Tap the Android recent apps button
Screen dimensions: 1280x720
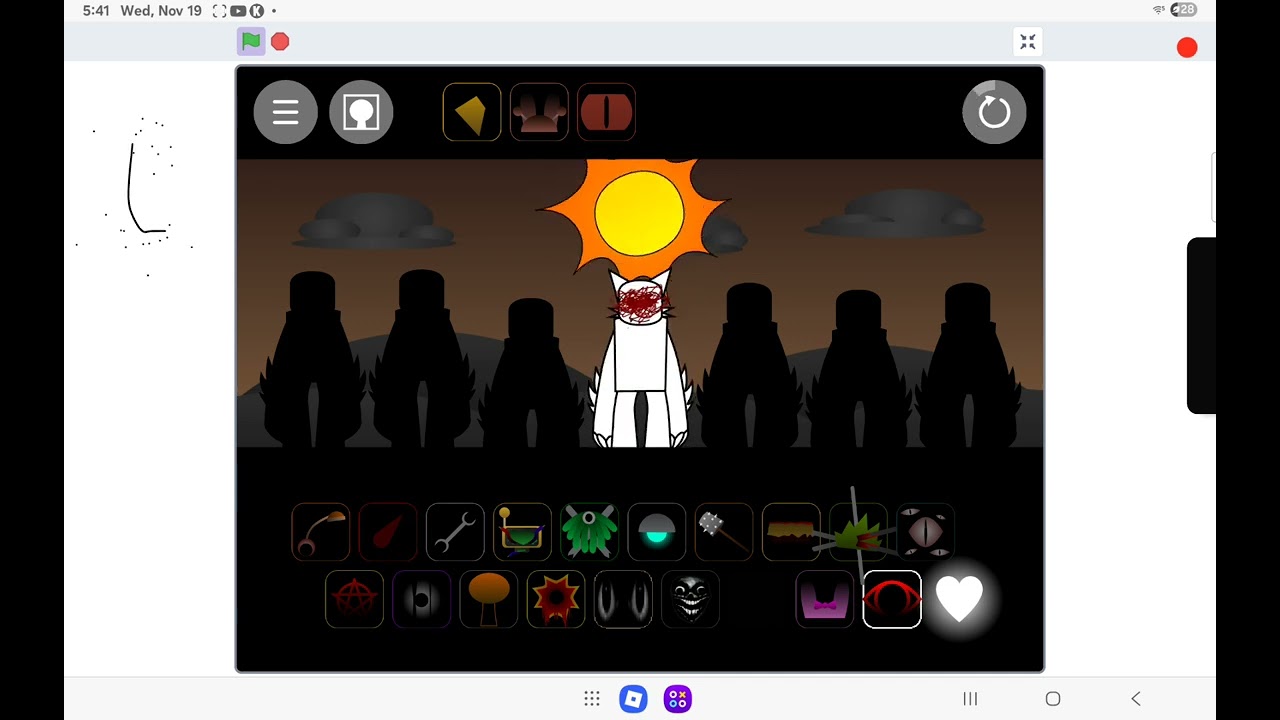point(970,699)
